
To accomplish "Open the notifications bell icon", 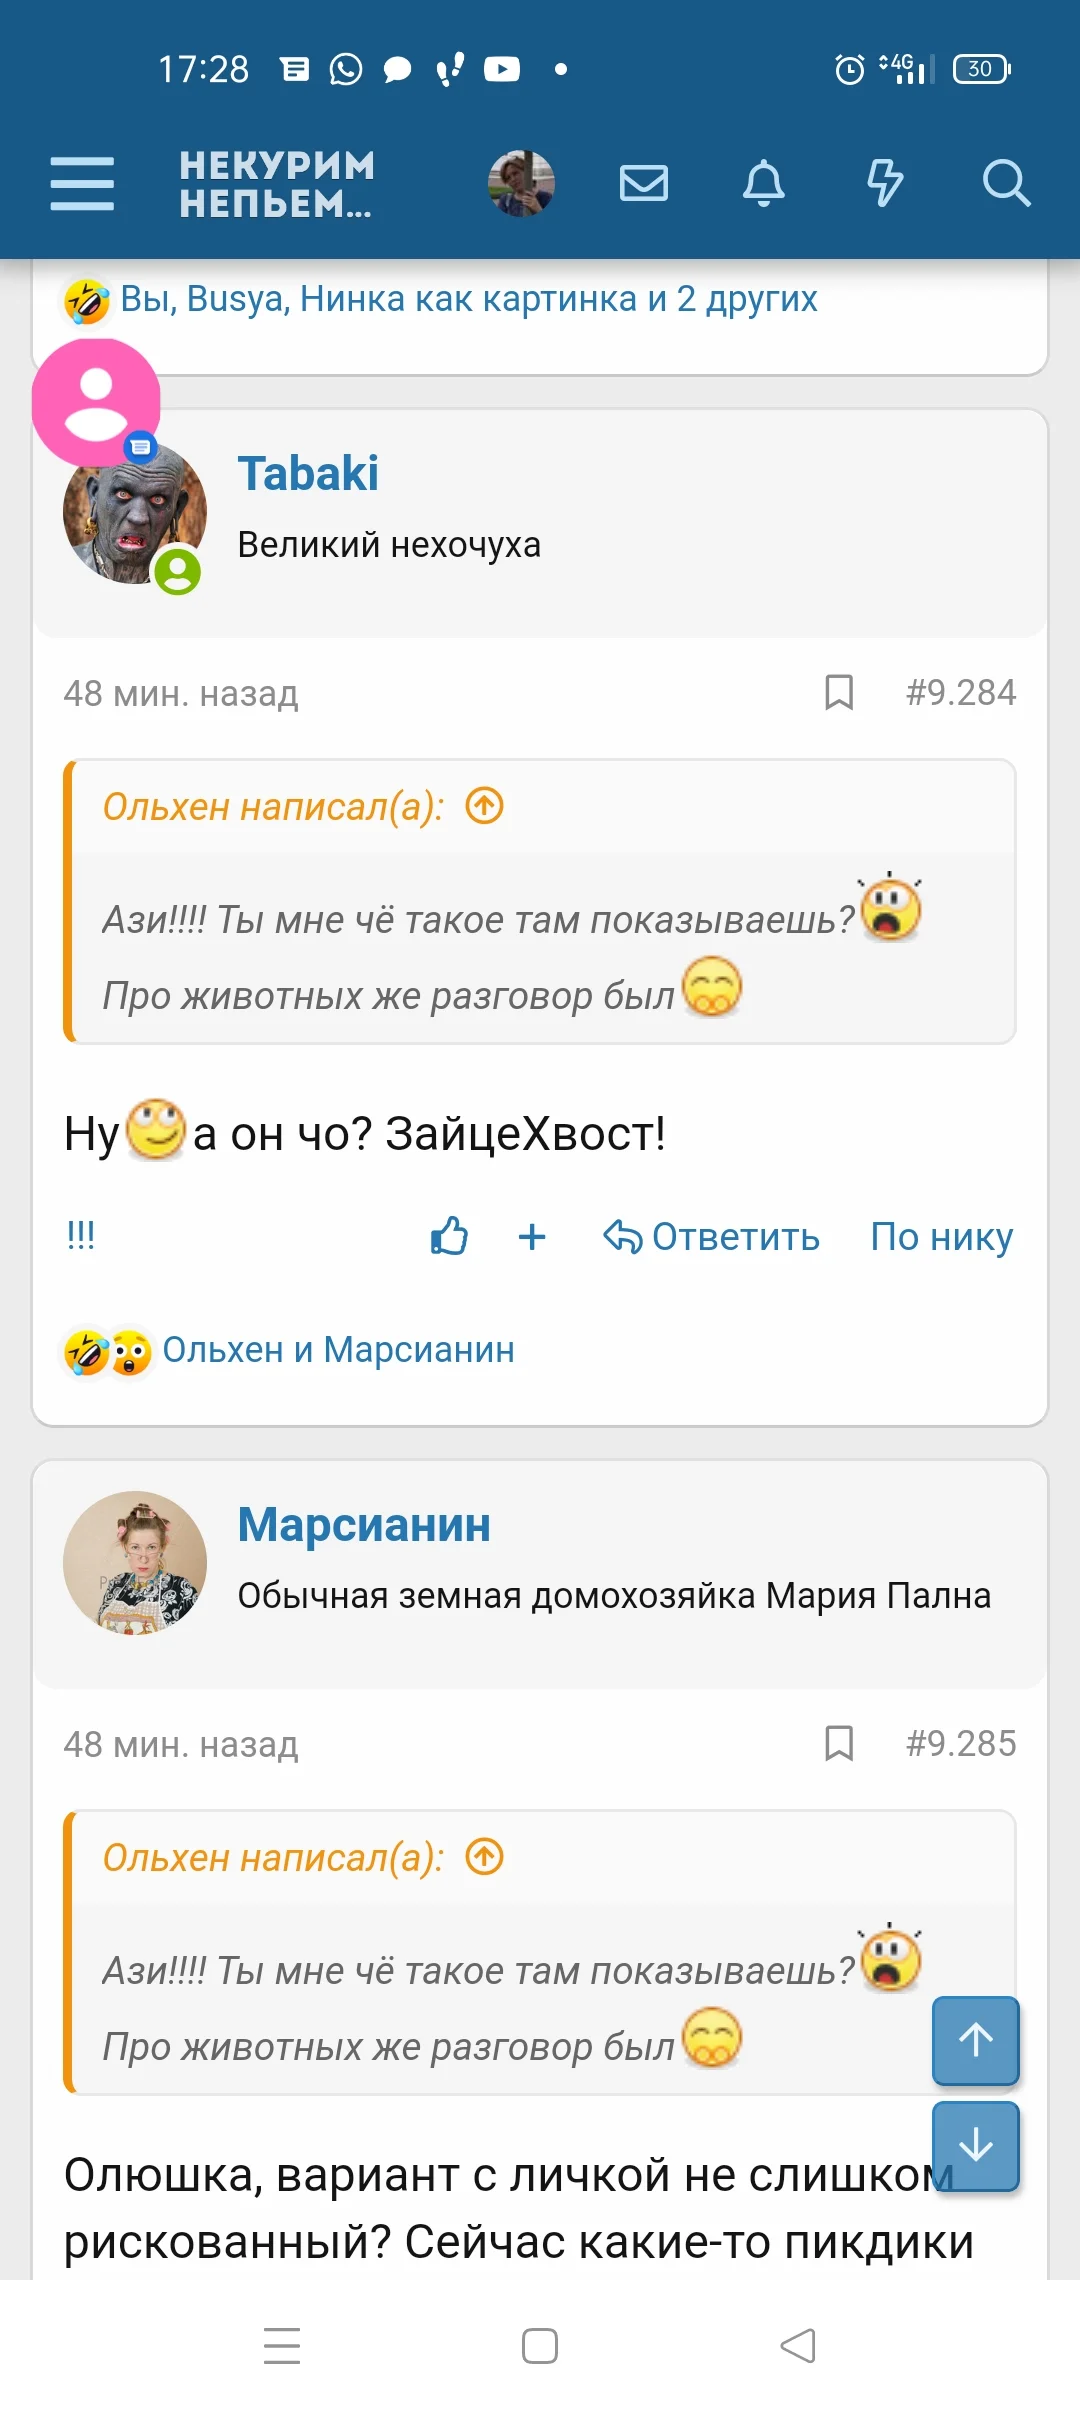I will tap(765, 183).
